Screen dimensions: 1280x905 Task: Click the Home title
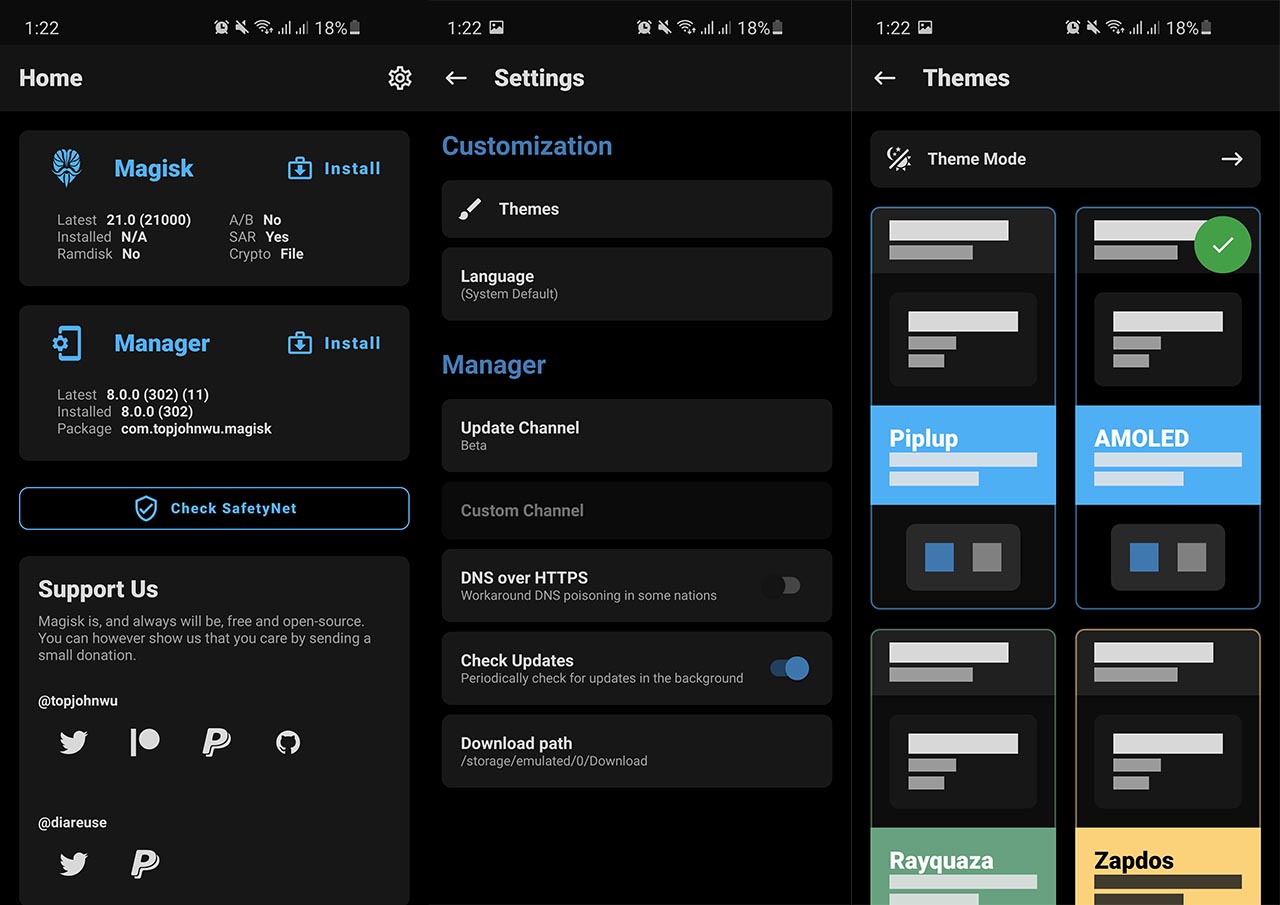point(51,78)
